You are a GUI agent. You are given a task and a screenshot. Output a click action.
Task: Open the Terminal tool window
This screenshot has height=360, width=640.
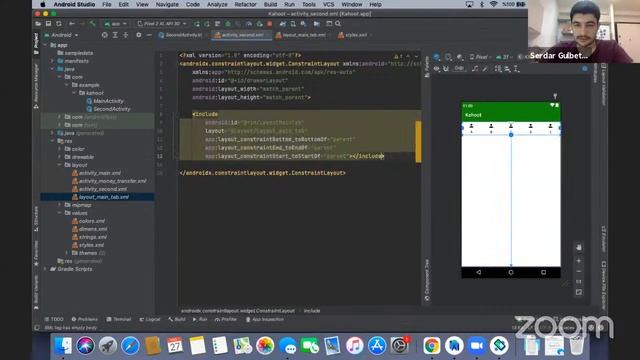(119, 319)
